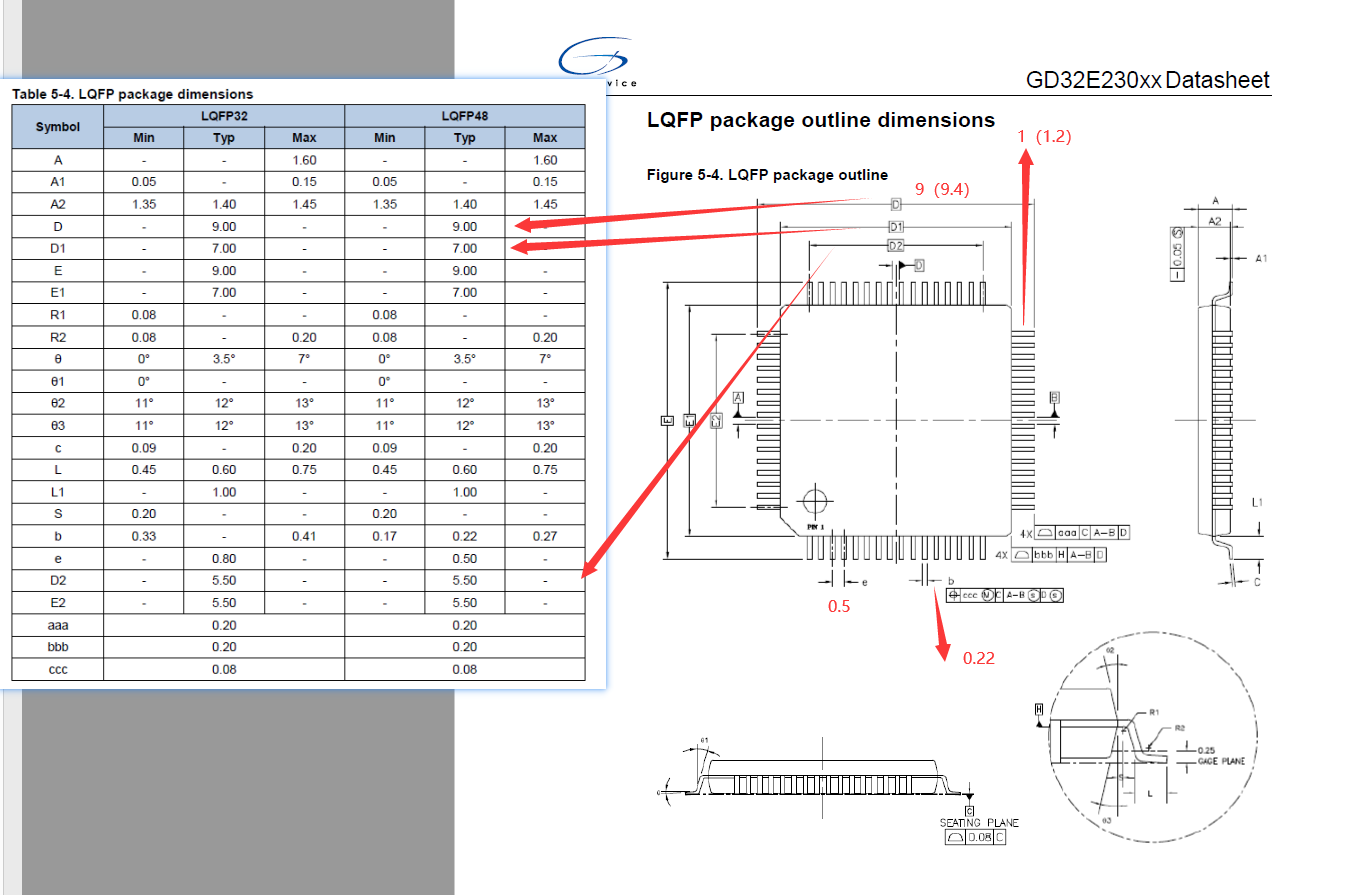Viewport: 1360px width, 895px height.
Task: Click the datum H marker in detail view
Action: pyautogui.click(x=1039, y=710)
